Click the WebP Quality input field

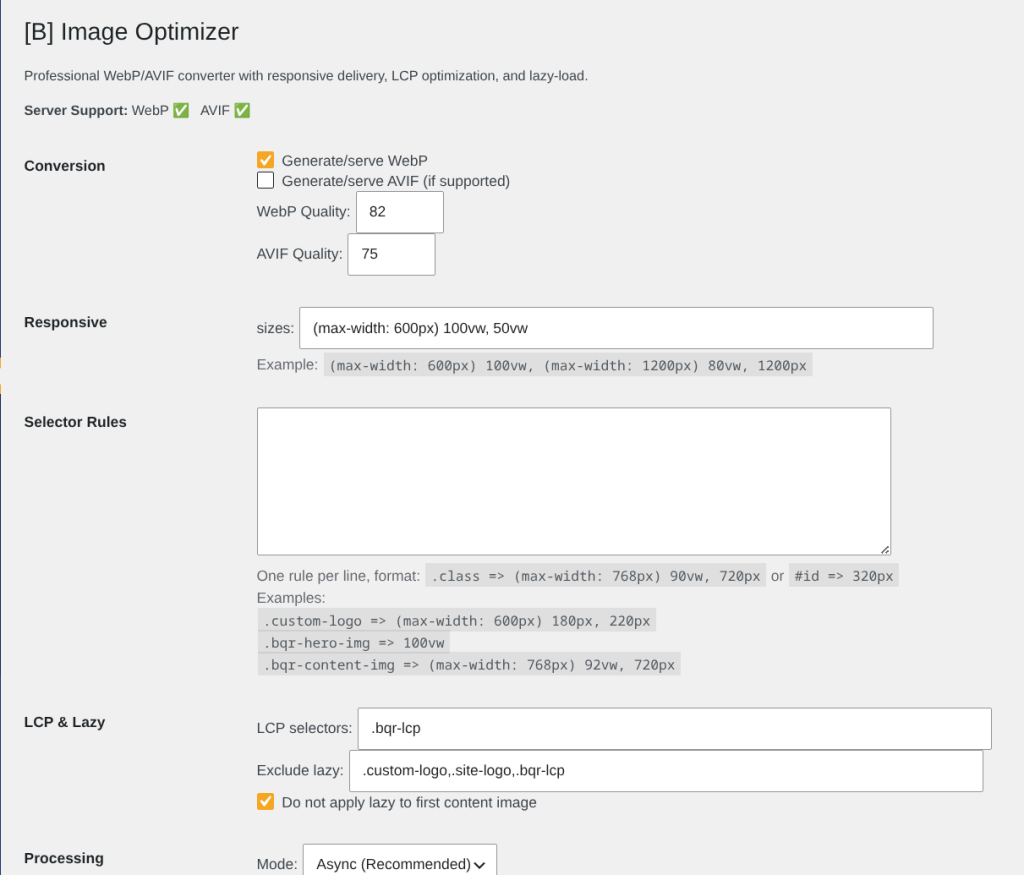pyautogui.click(x=400, y=212)
